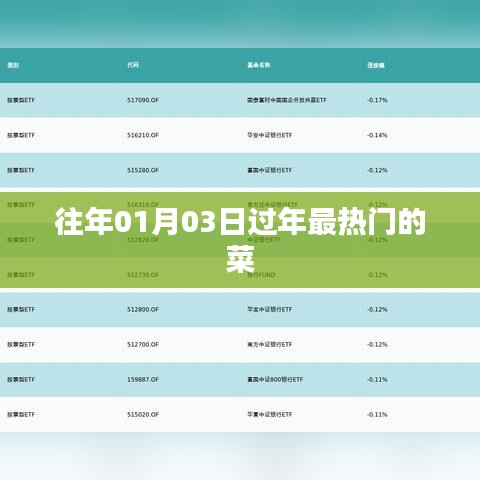The height and width of the screenshot is (480, 480).
Task: Click the -0.17% change value
Action: [x=377, y=100]
